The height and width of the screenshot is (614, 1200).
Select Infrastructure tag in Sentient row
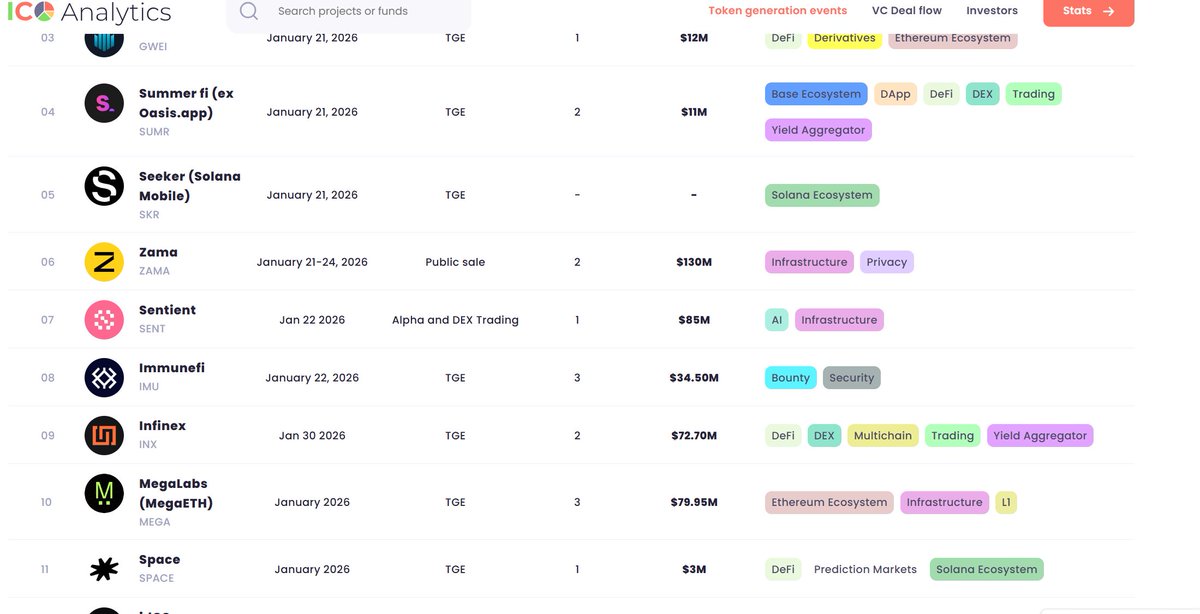(839, 320)
